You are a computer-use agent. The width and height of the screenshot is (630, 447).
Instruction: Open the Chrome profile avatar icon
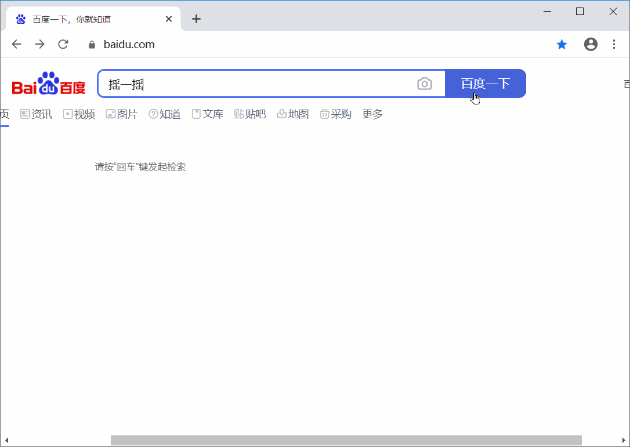591,44
